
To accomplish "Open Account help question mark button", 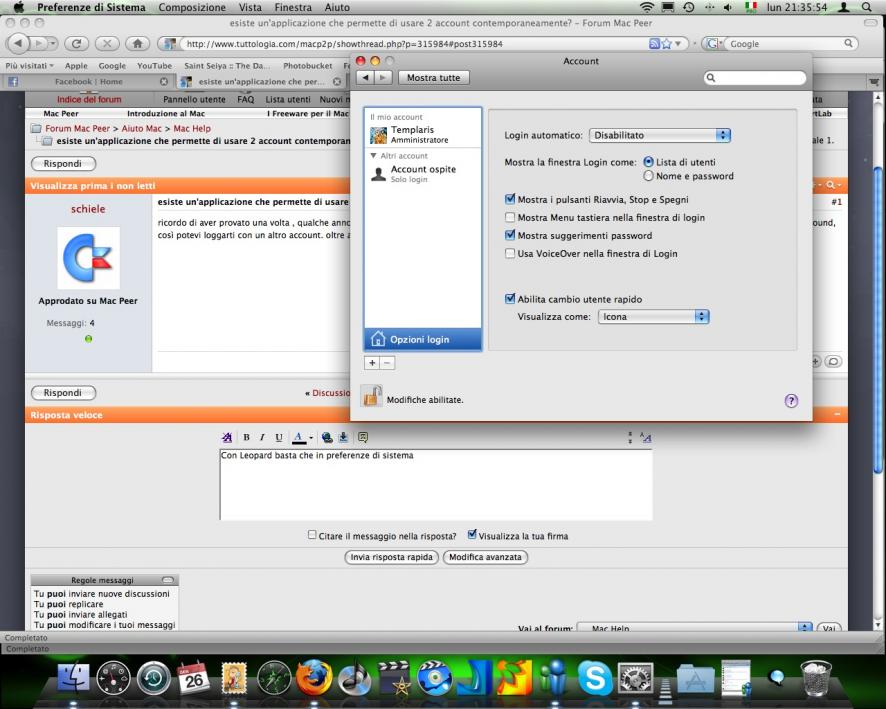I will click(x=791, y=401).
